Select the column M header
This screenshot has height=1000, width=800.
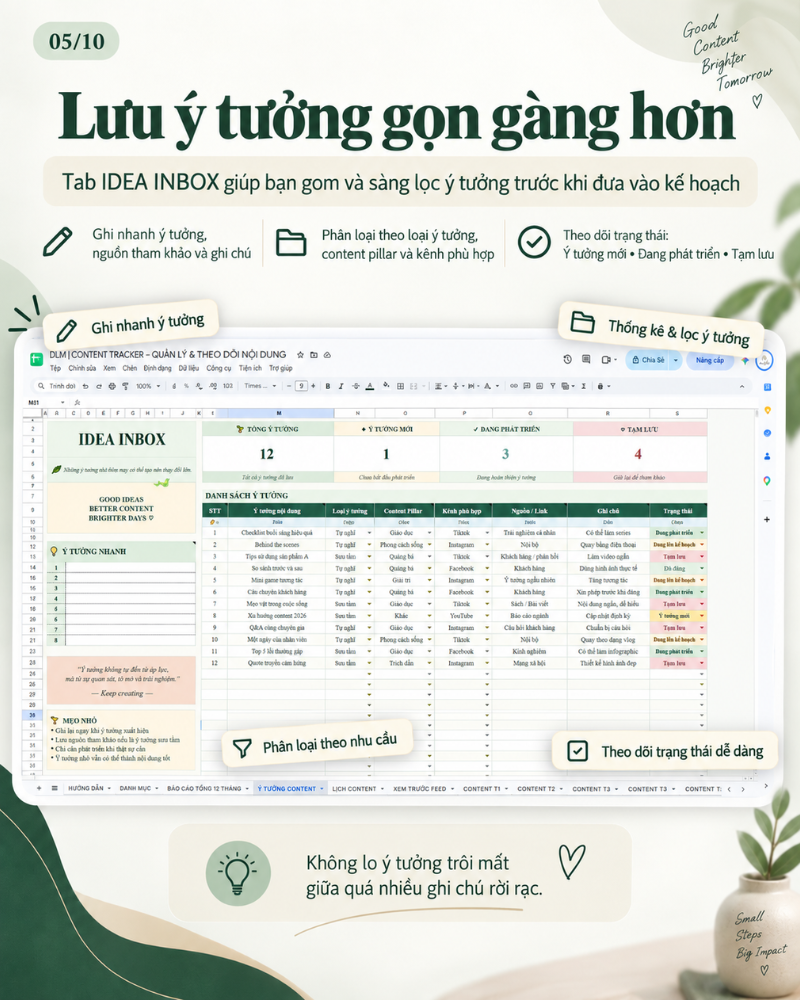(x=279, y=413)
